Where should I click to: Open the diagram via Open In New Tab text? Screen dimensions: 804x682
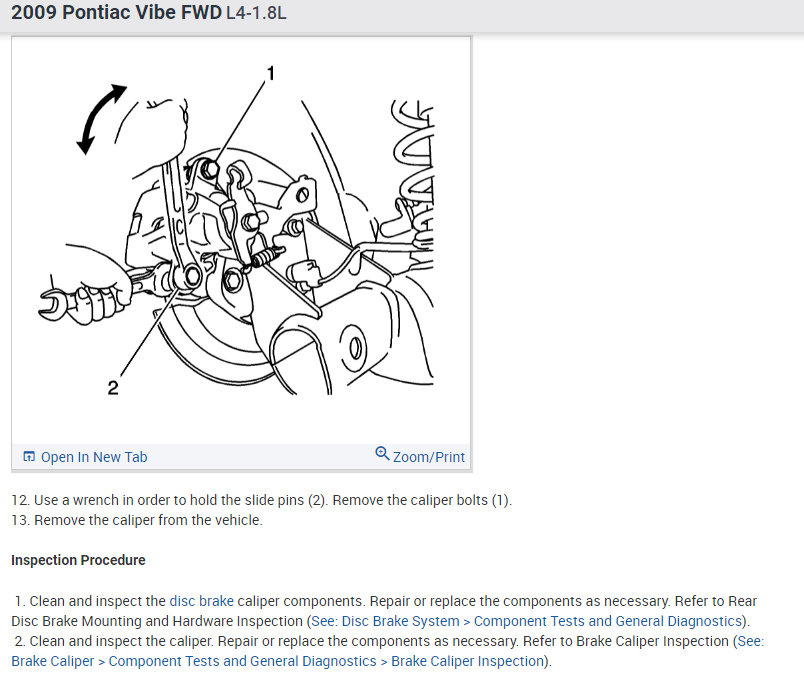[x=94, y=457]
